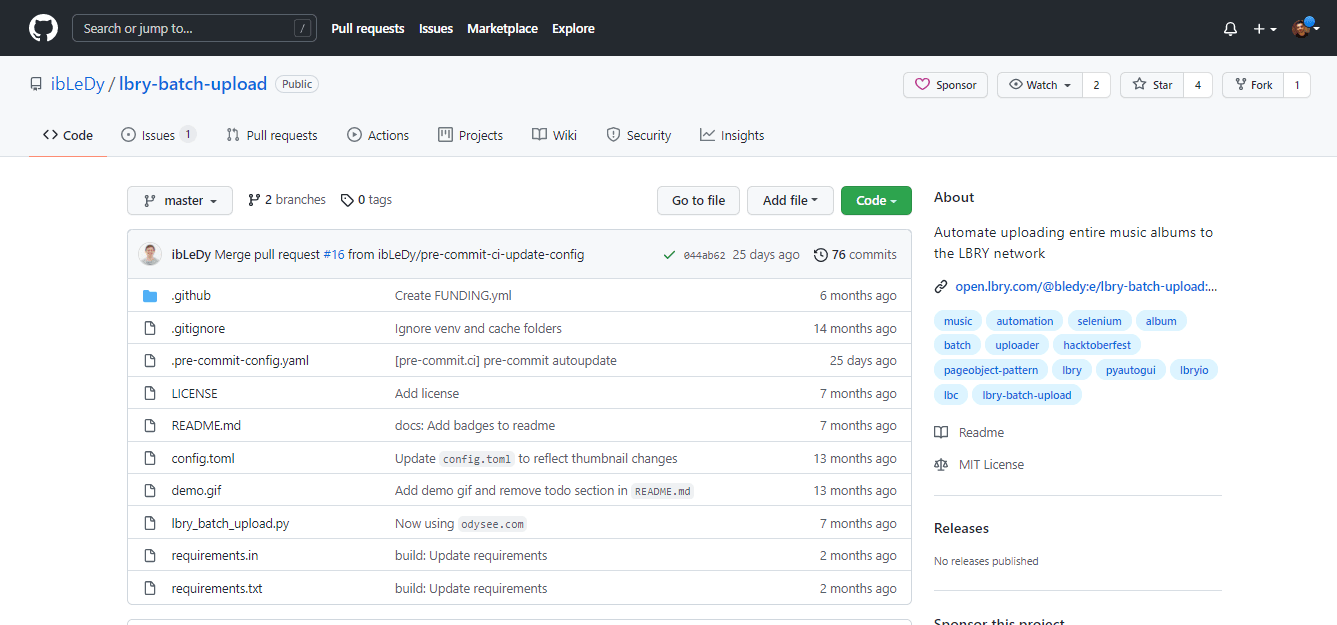This screenshot has width=1337, height=625.
Task: Click the GitHub logo icon
Action: (43, 28)
